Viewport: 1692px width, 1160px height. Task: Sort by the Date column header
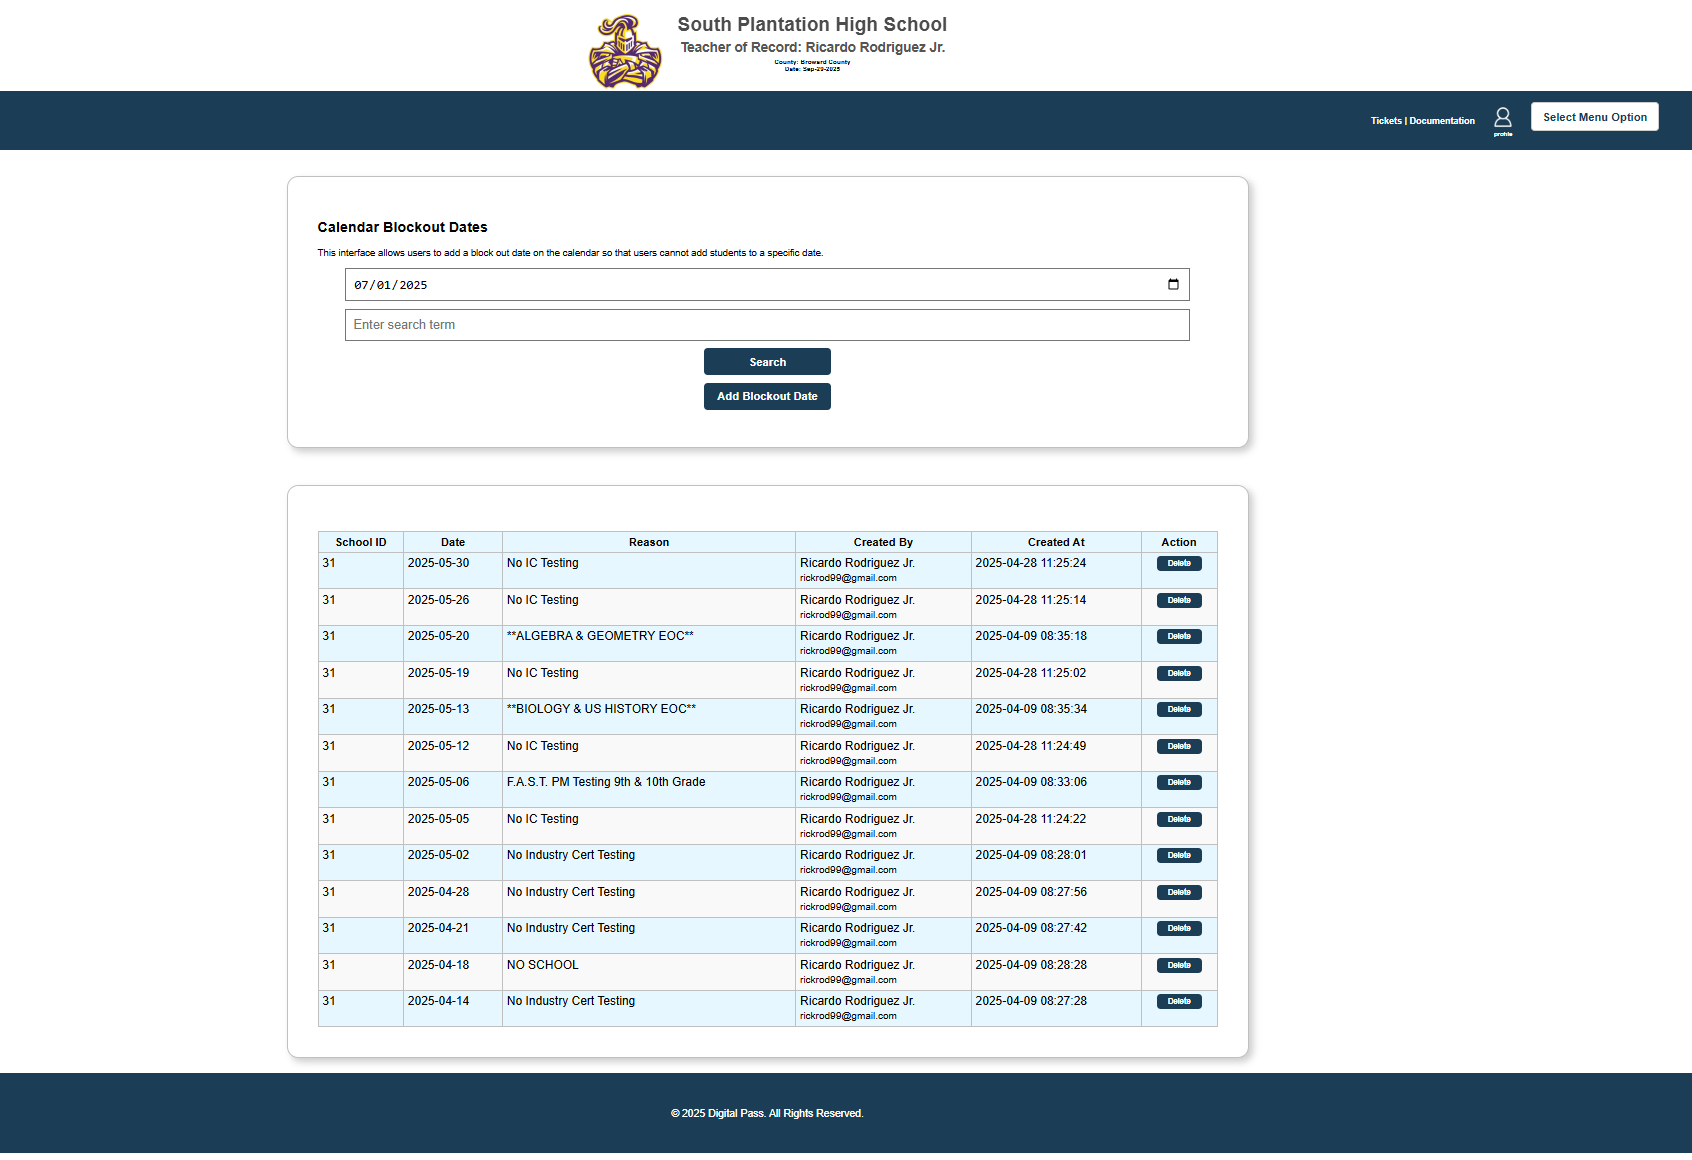tap(452, 541)
